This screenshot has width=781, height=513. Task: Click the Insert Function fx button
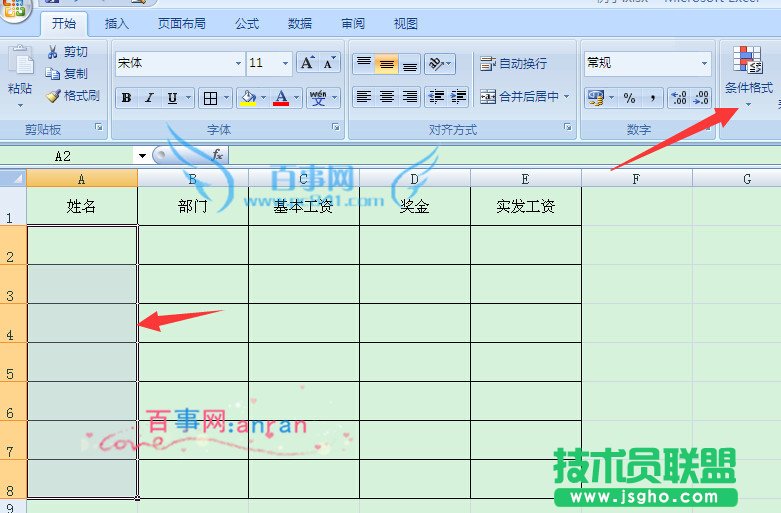[x=218, y=155]
